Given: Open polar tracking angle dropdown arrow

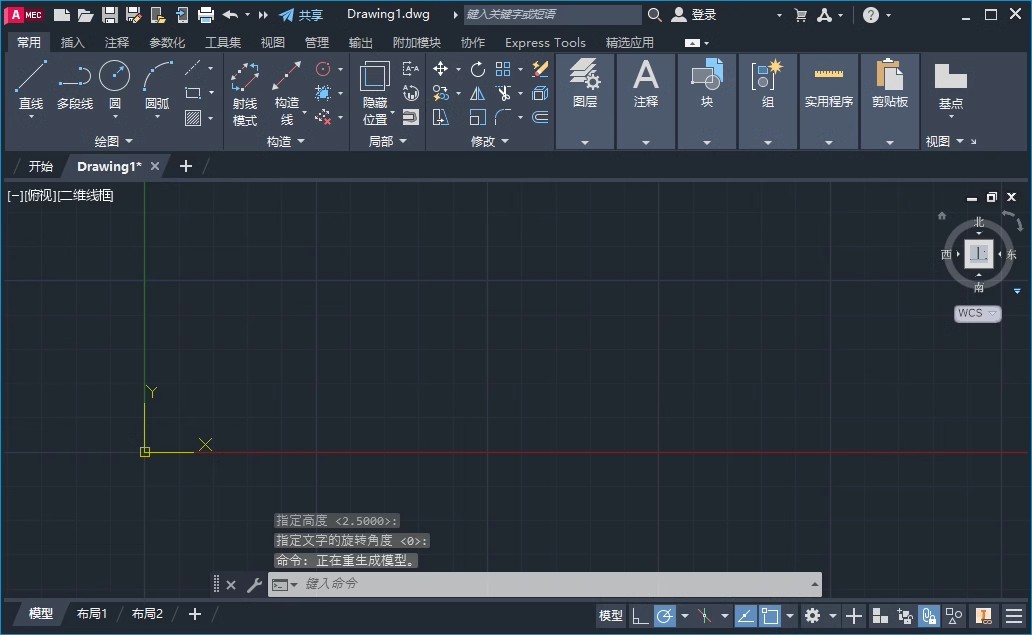Looking at the screenshot, I should tap(684, 616).
